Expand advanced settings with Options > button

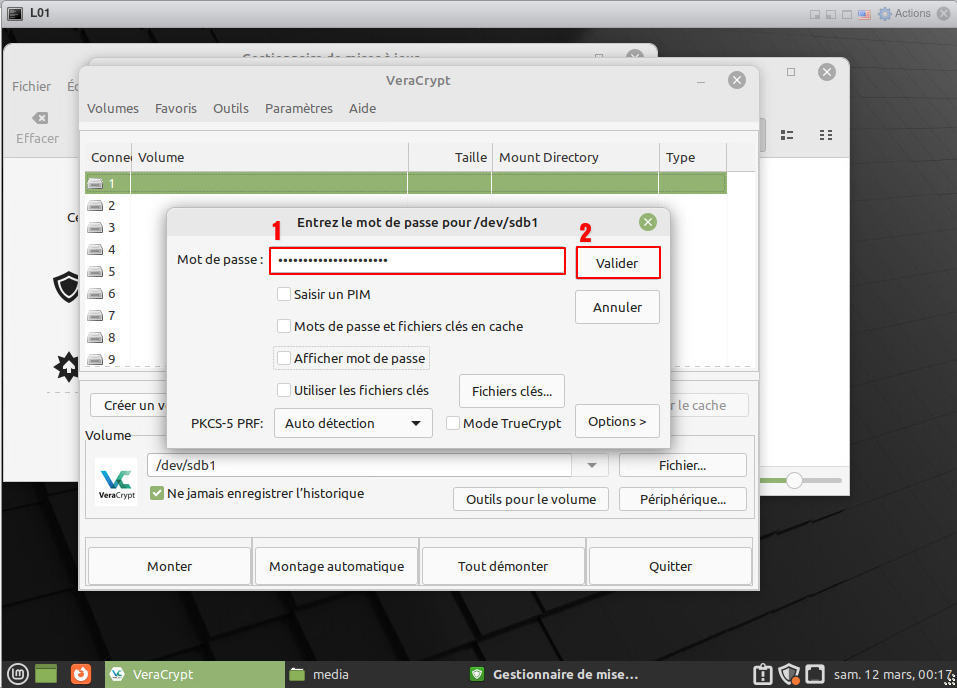coord(617,422)
